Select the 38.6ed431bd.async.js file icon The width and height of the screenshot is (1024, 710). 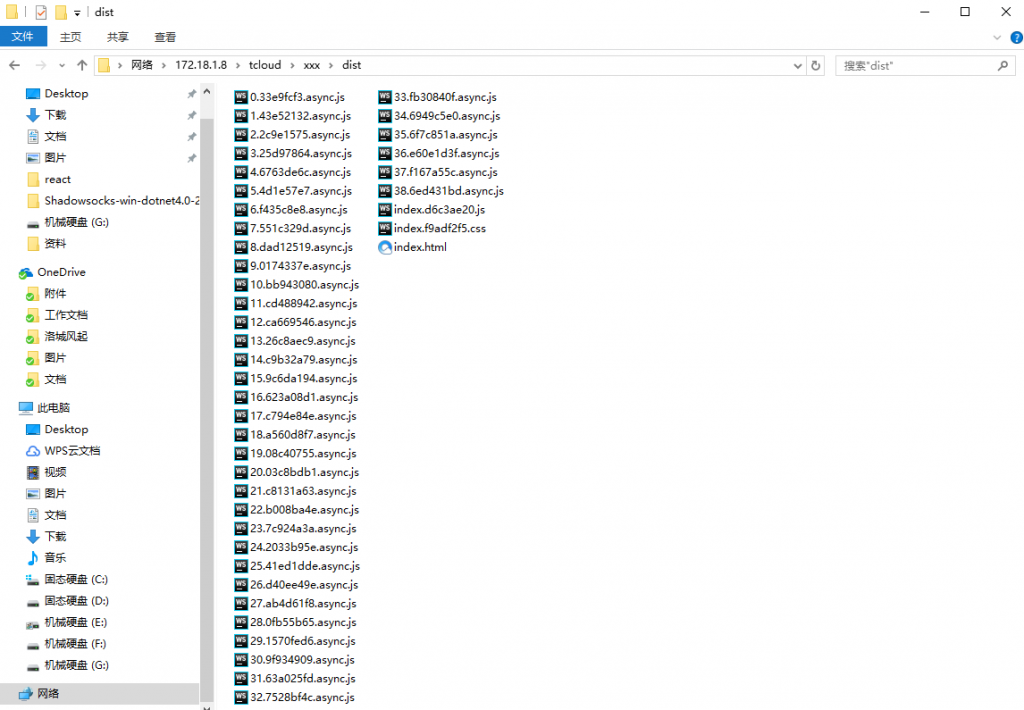pos(385,191)
